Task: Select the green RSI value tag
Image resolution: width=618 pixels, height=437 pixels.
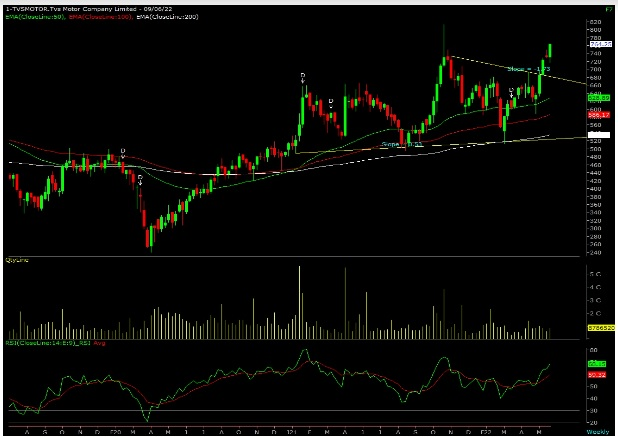Action: point(599,364)
